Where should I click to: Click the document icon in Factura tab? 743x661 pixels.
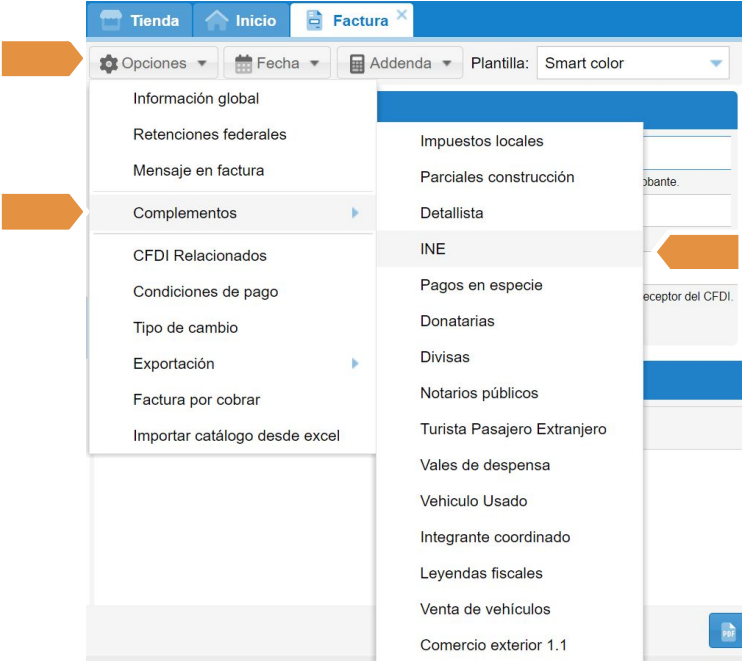(x=314, y=21)
